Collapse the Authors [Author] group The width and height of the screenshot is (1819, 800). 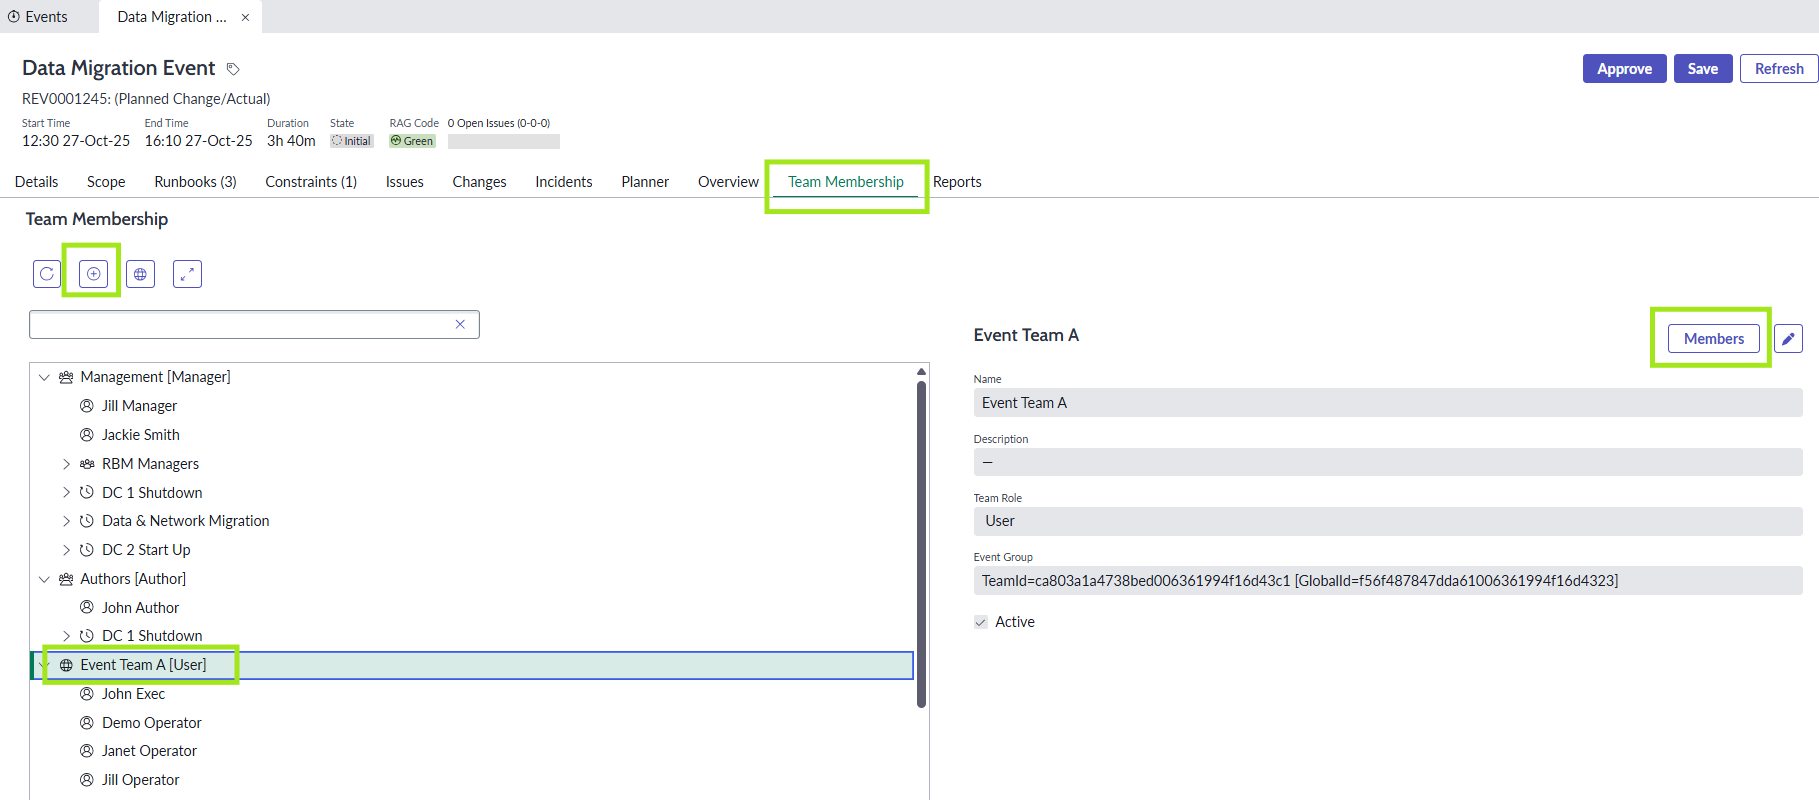coord(44,579)
